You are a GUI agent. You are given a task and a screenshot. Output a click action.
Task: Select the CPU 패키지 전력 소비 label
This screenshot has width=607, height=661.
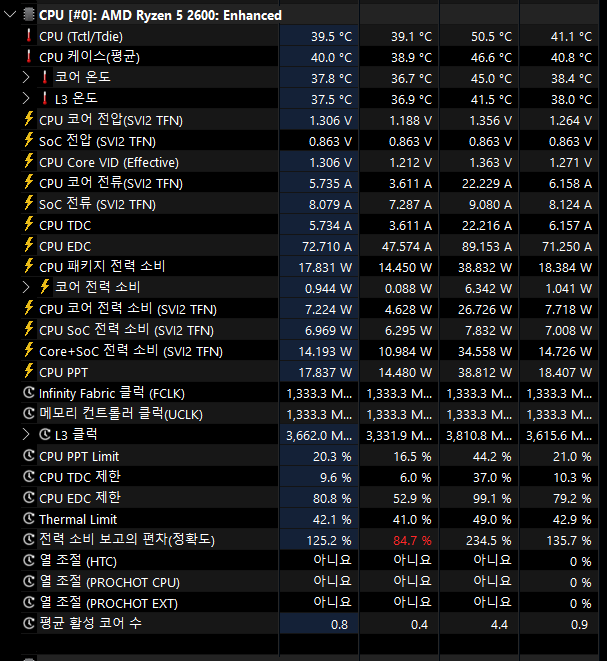coord(102,267)
